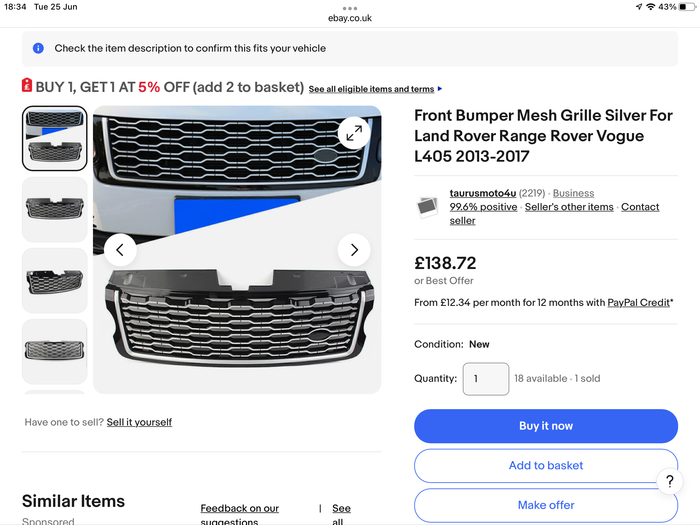The height and width of the screenshot is (525, 700).
Task: Show the previous product image
Action: [x=120, y=250]
